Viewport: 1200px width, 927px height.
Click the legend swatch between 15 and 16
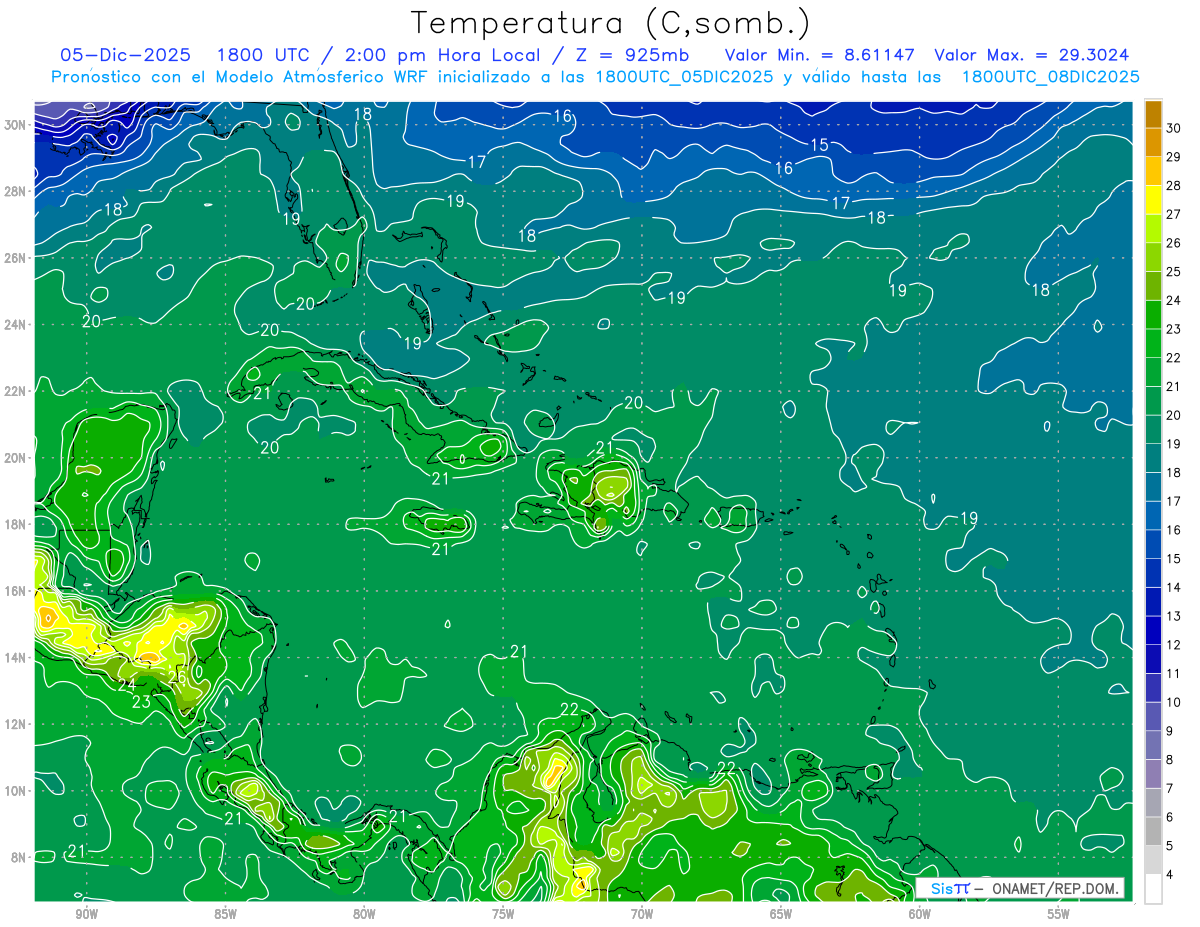click(x=1153, y=544)
